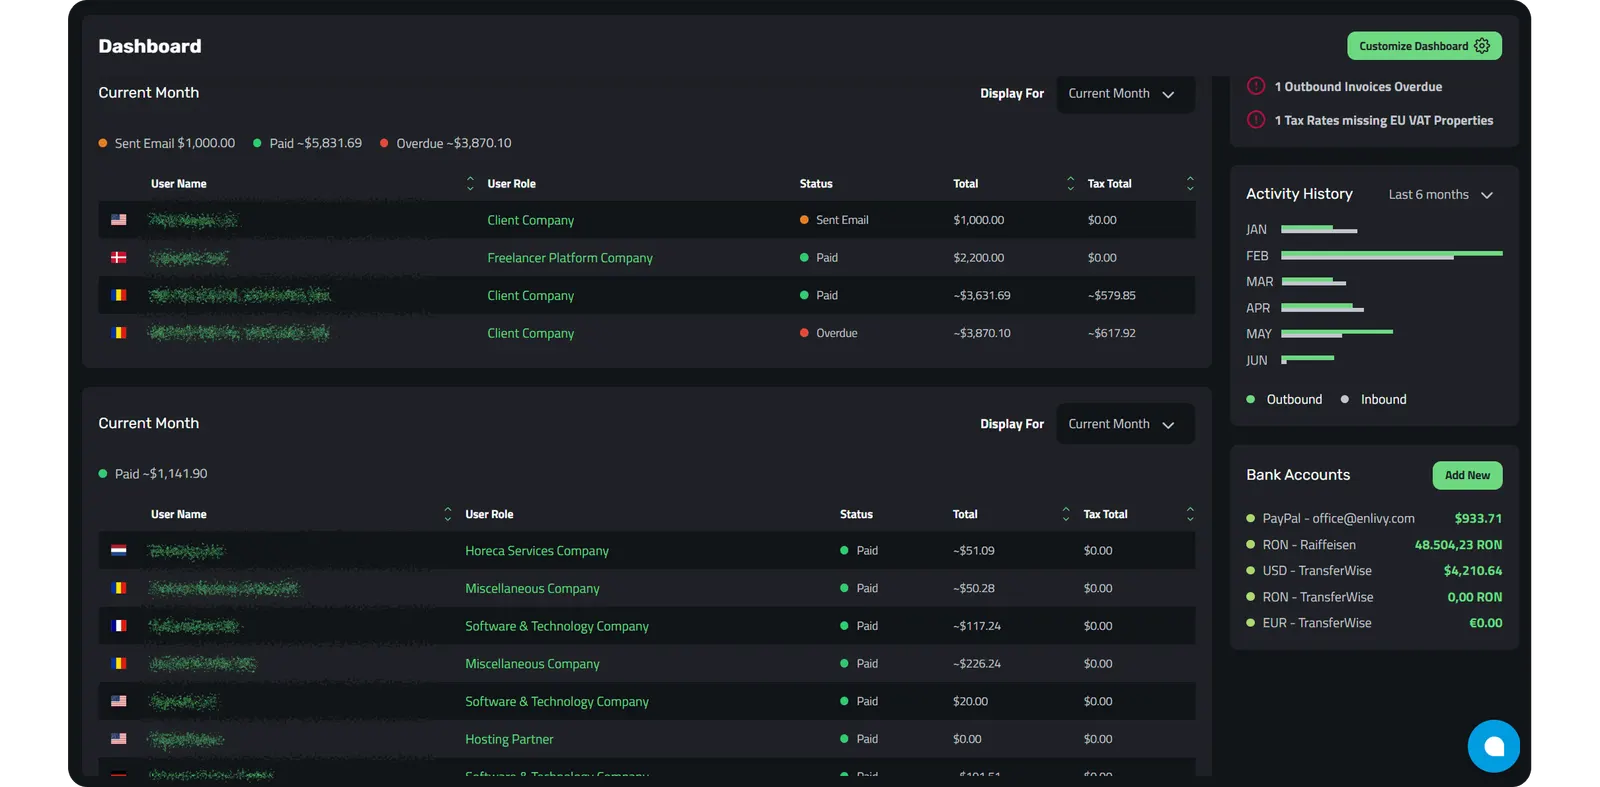Toggle Paid -$5,831.69 legend filter
The width and height of the screenshot is (1600, 787).
pyautogui.click(x=308, y=144)
